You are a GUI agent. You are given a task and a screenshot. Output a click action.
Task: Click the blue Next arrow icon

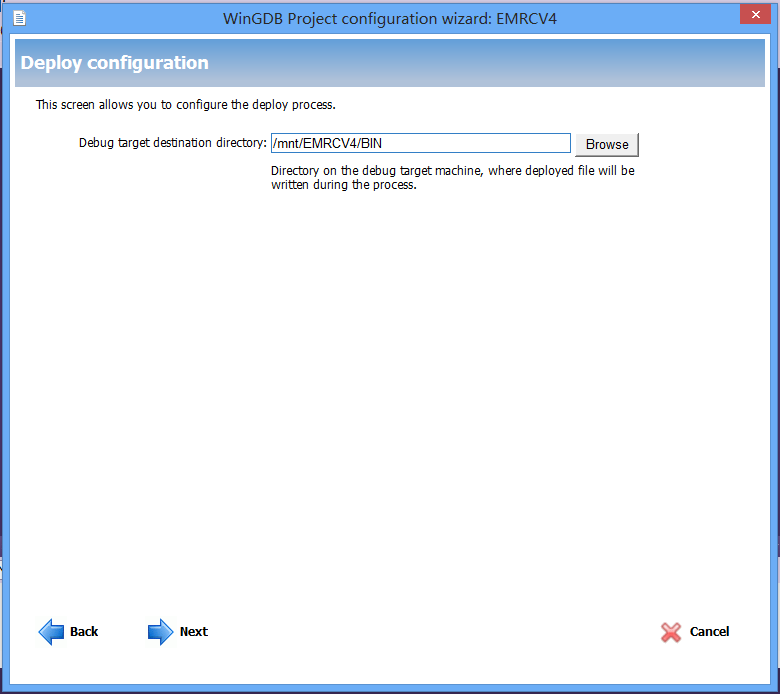(x=160, y=632)
